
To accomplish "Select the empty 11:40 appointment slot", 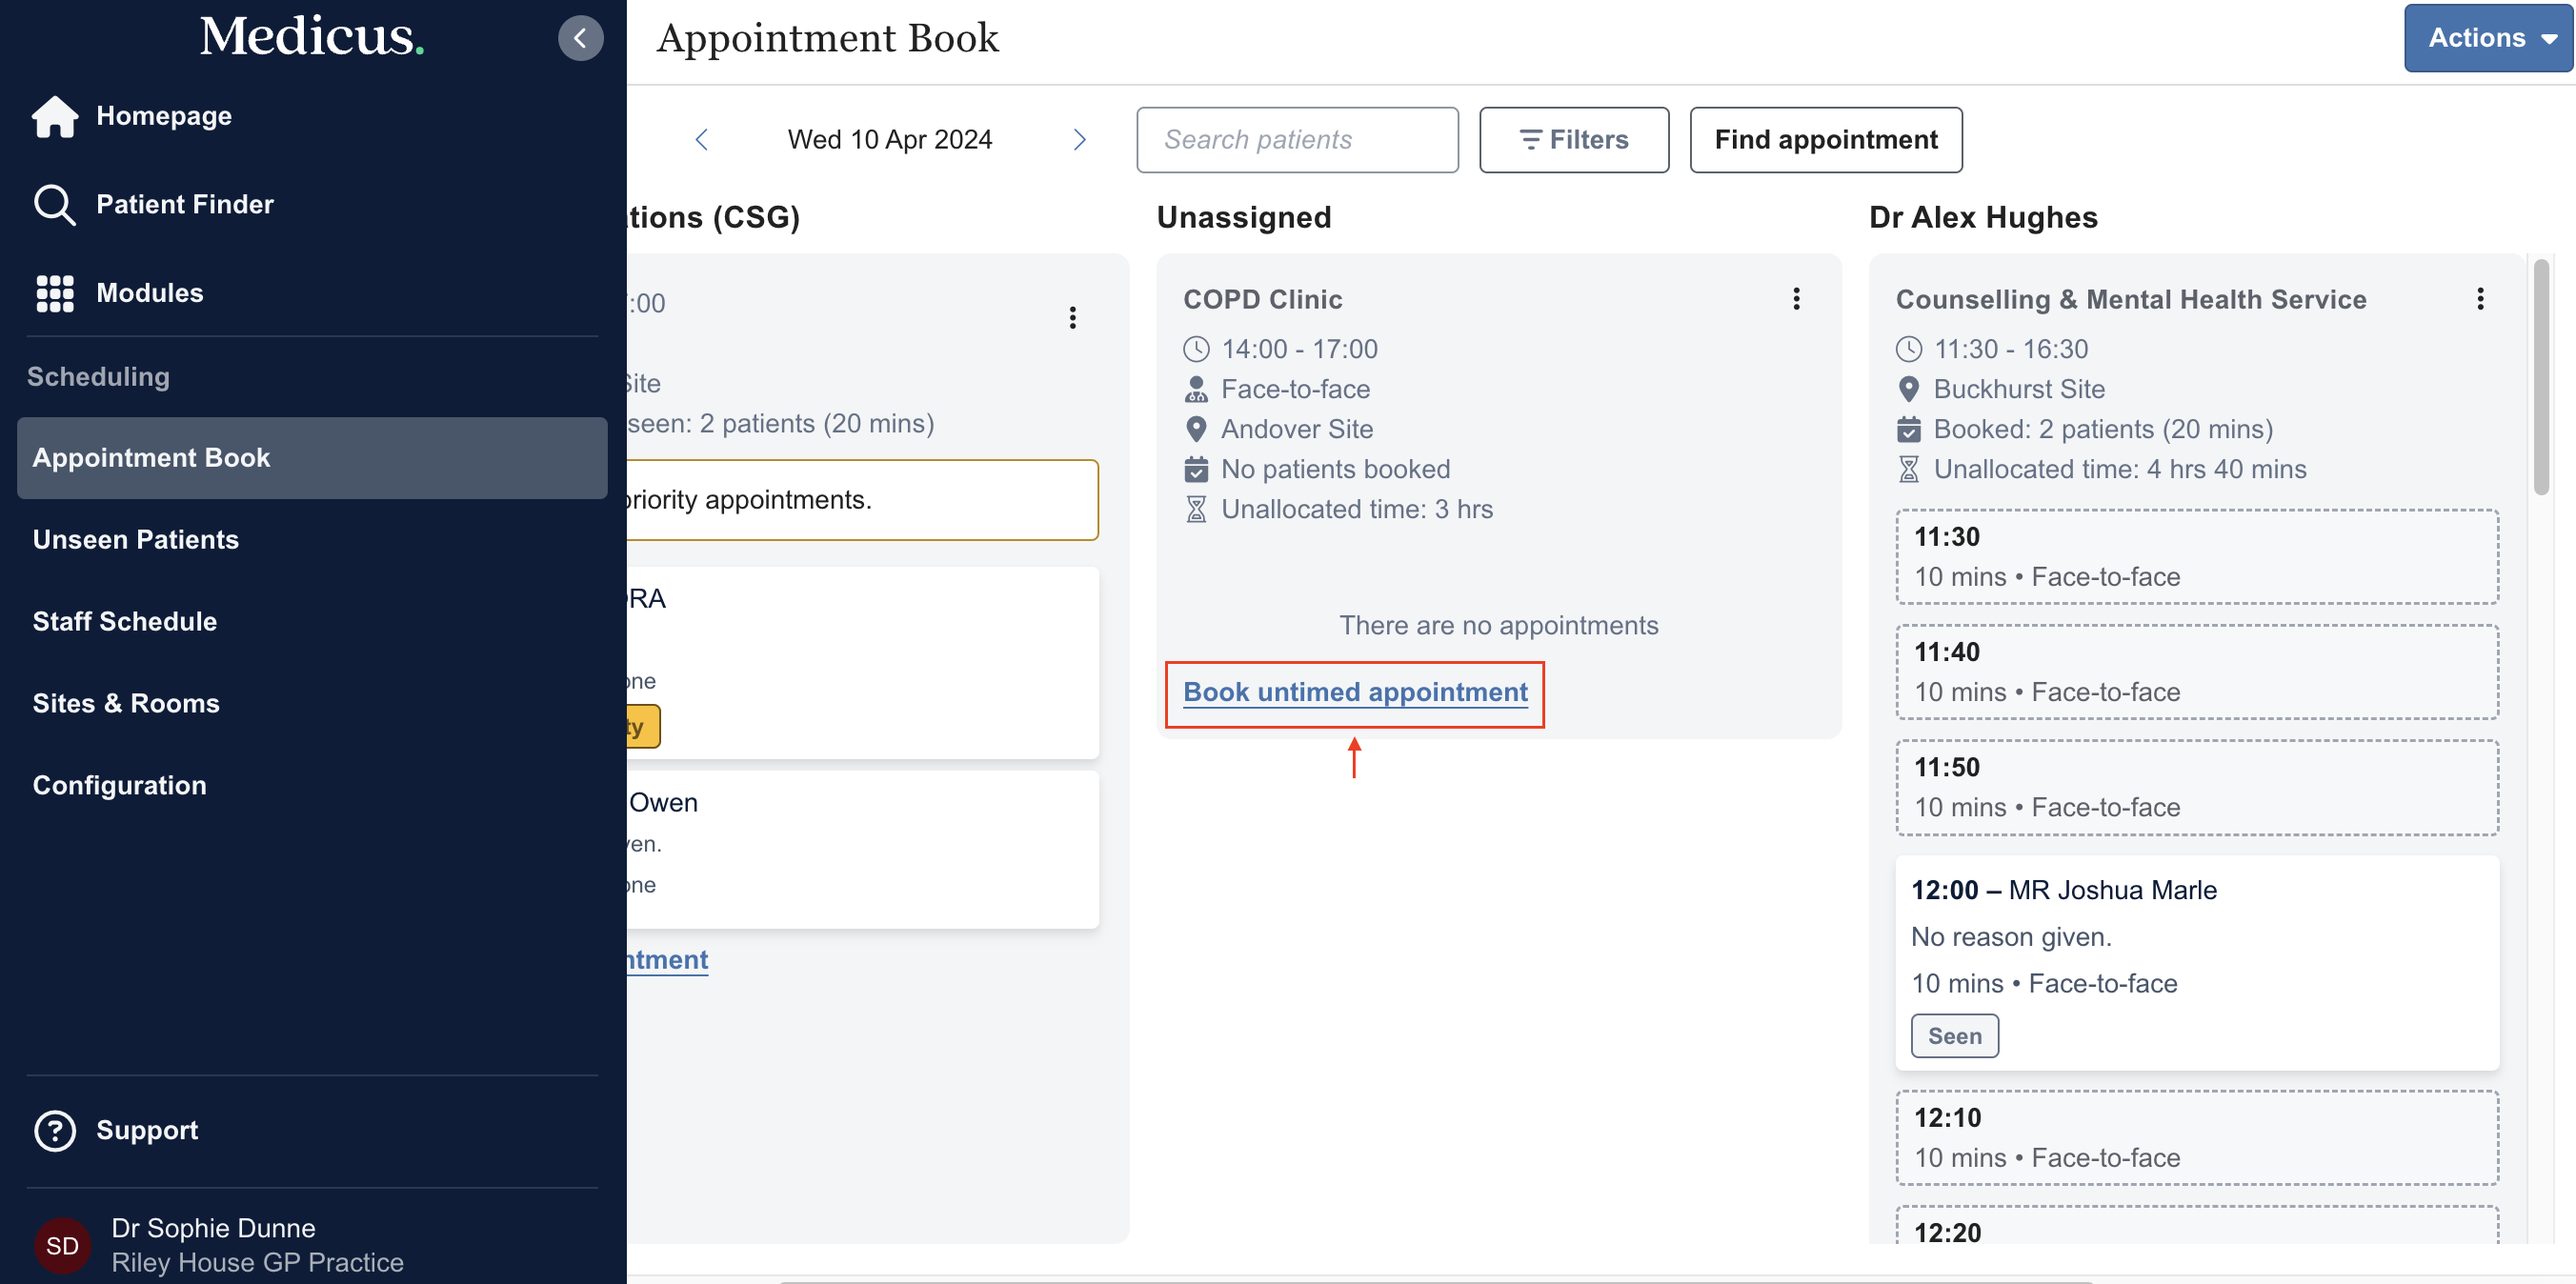I will click(2196, 672).
